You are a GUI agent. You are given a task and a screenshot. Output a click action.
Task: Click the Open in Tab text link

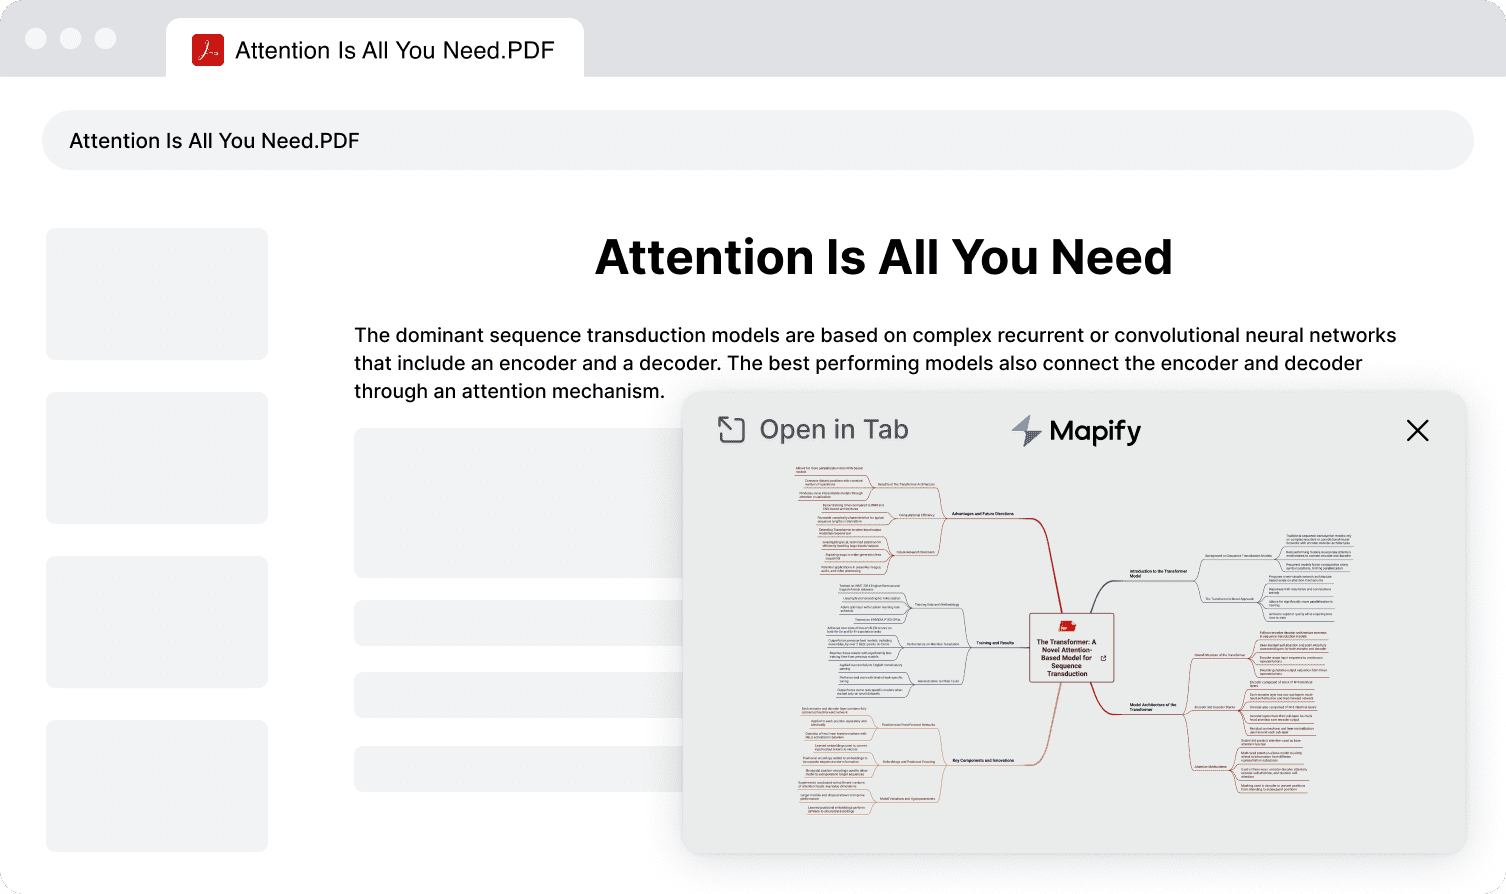(x=833, y=430)
